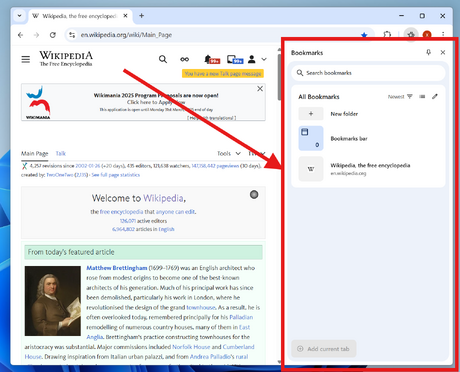Close the Wikipedia tab
The image size is (460, 372).
pos(125,16)
